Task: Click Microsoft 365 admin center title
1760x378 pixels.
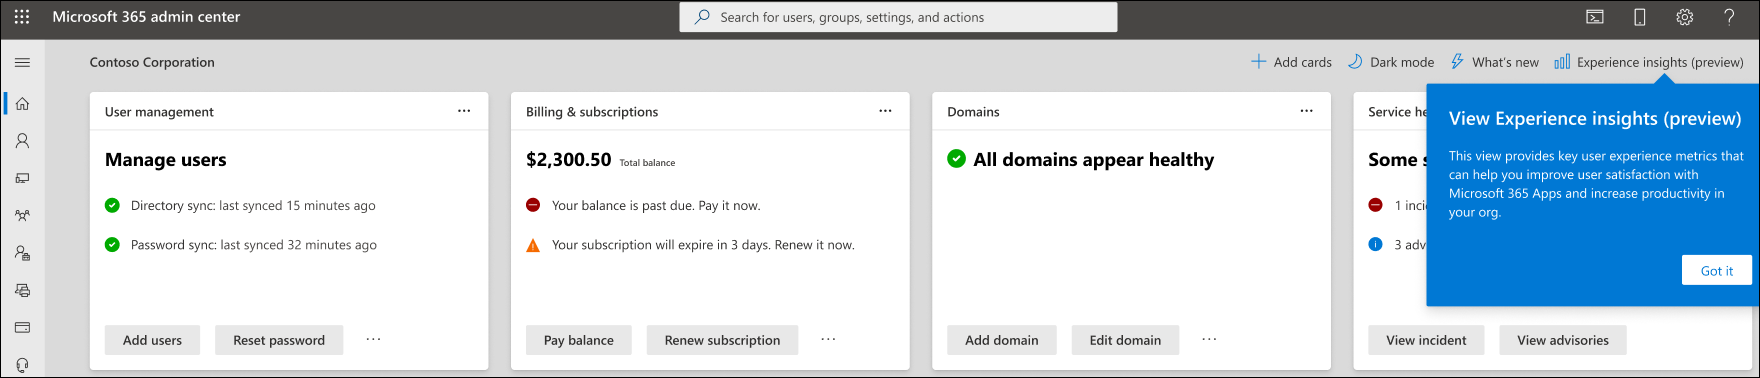Action: 146,17
